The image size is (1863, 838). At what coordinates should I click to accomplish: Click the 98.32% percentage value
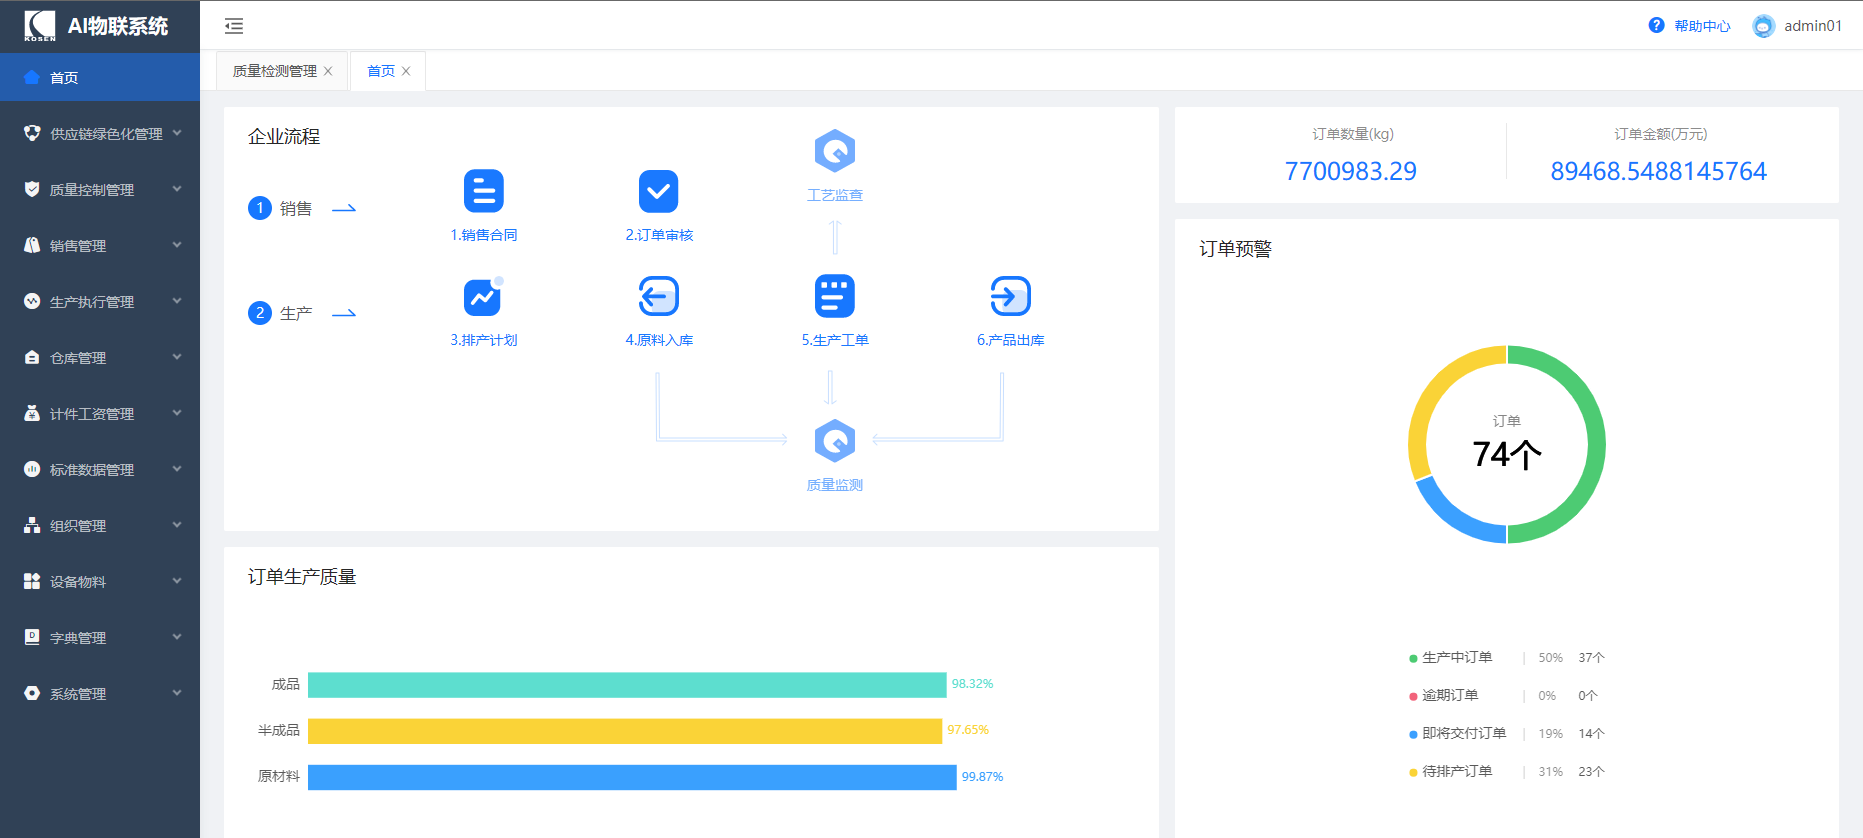[972, 684]
